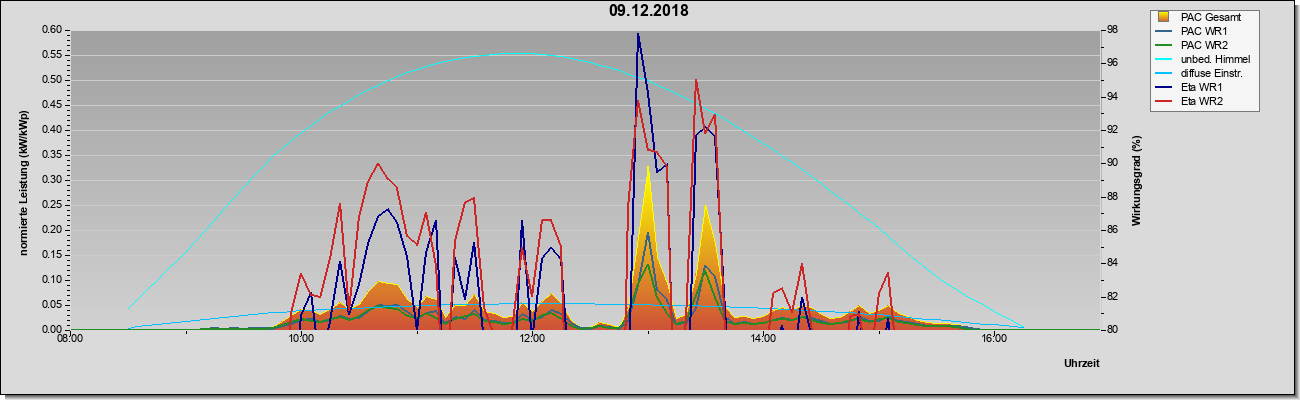
Task: Click the normierte Leistung axis title
Action: tap(23, 181)
